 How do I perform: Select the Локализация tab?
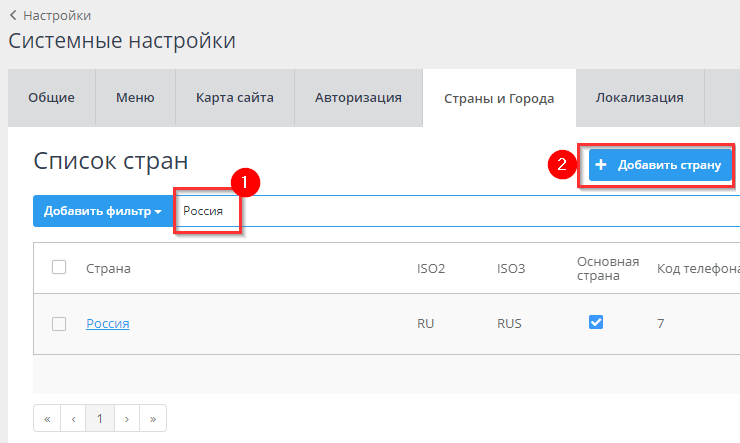pos(639,98)
